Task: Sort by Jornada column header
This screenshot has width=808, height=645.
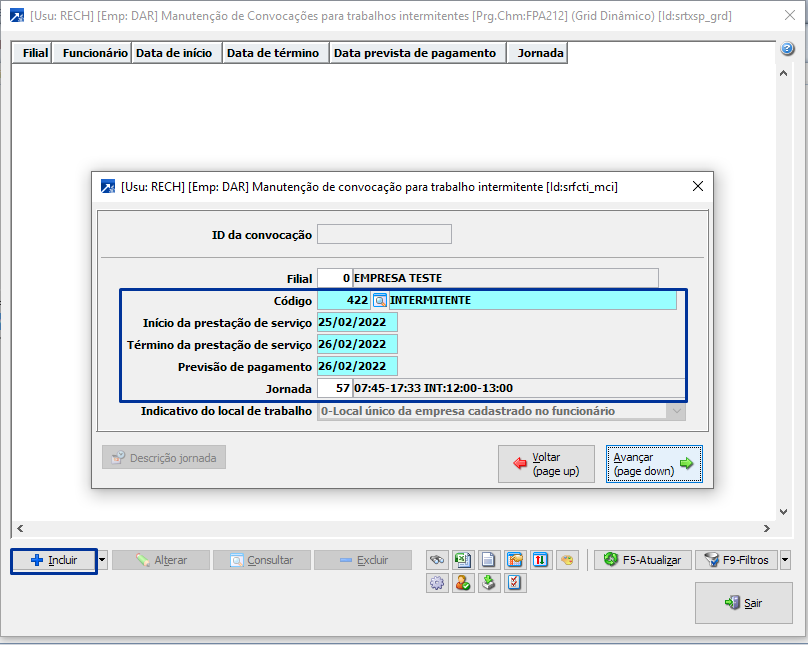Action: [537, 53]
